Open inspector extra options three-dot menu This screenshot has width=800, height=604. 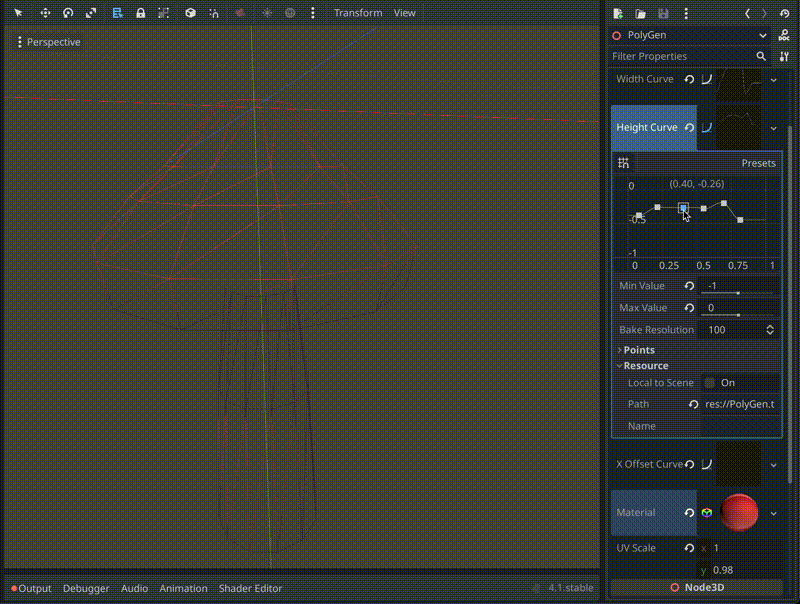[x=686, y=13]
